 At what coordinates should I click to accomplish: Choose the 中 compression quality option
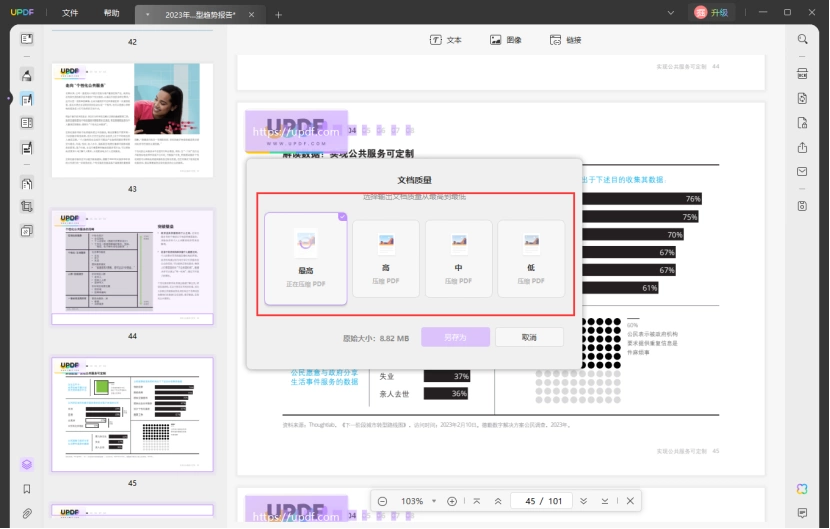pos(458,259)
